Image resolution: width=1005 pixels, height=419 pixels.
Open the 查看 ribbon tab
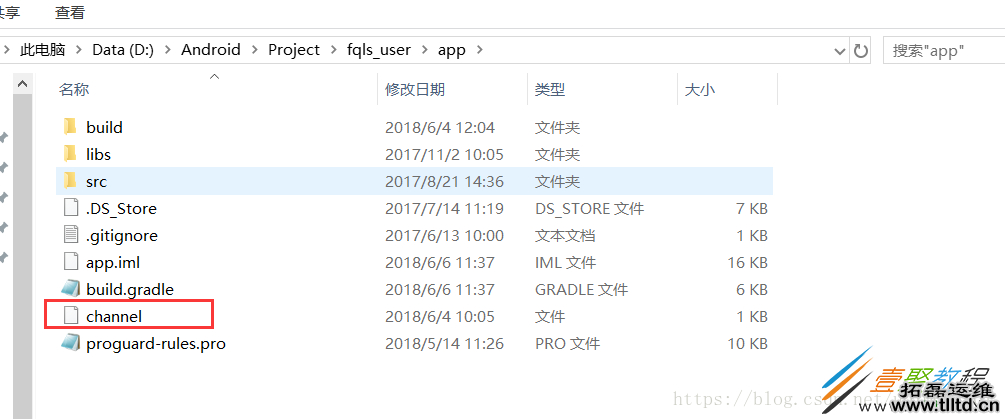[x=70, y=12]
